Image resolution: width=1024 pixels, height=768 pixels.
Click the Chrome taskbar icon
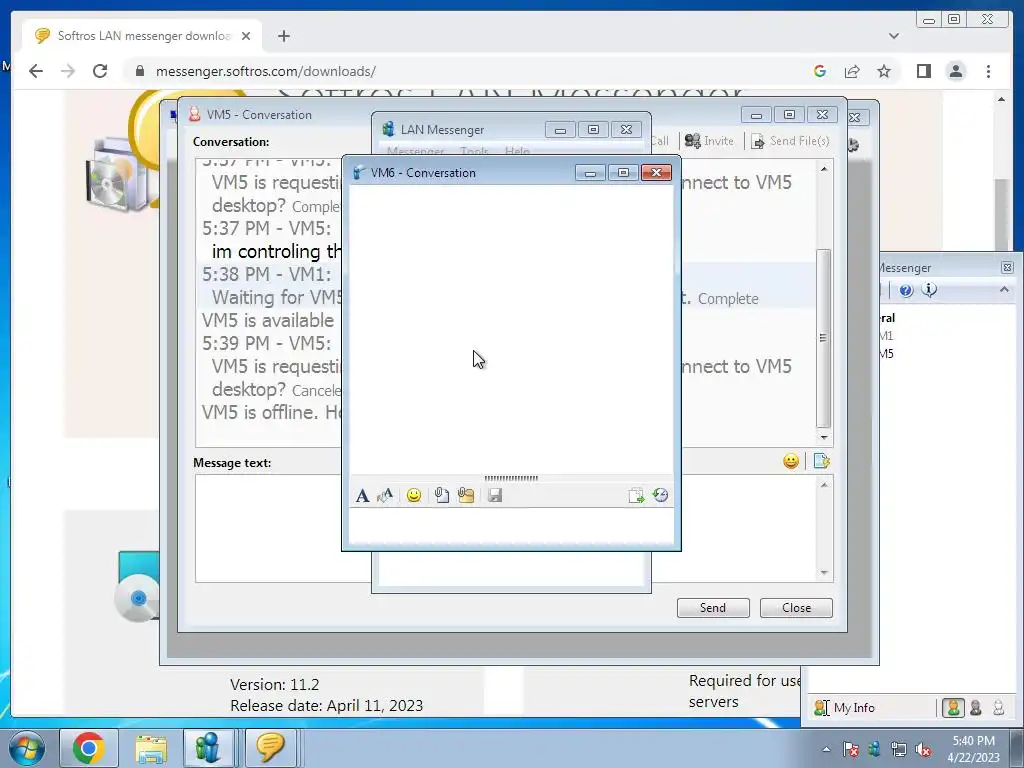coord(89,748)
